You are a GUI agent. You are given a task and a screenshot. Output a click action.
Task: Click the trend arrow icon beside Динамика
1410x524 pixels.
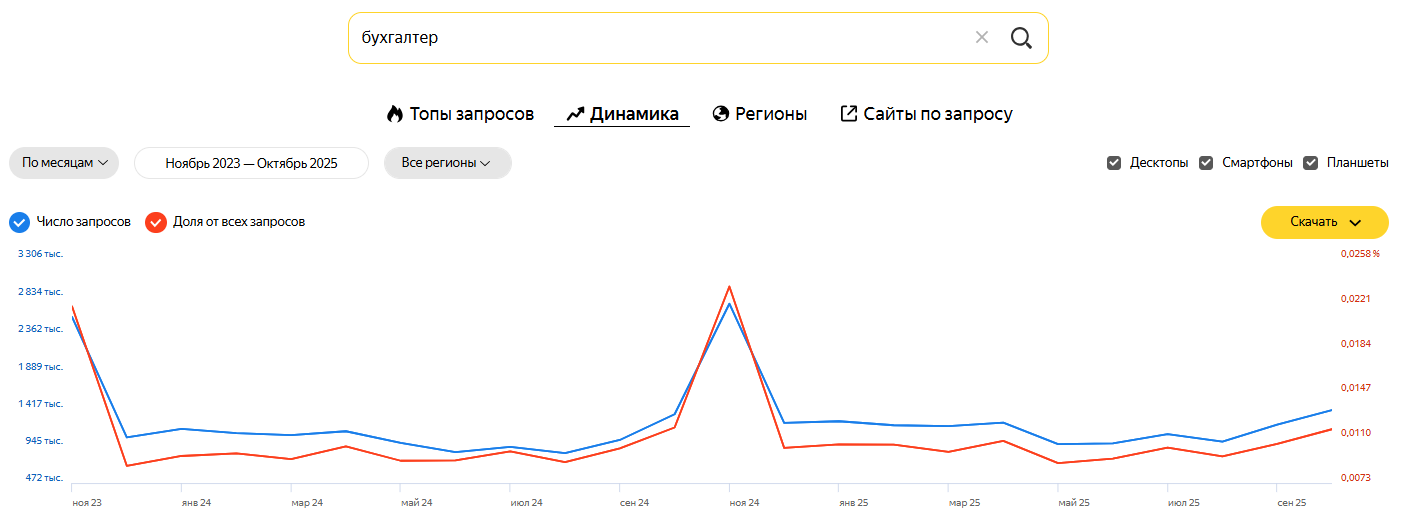click(575, 114)
